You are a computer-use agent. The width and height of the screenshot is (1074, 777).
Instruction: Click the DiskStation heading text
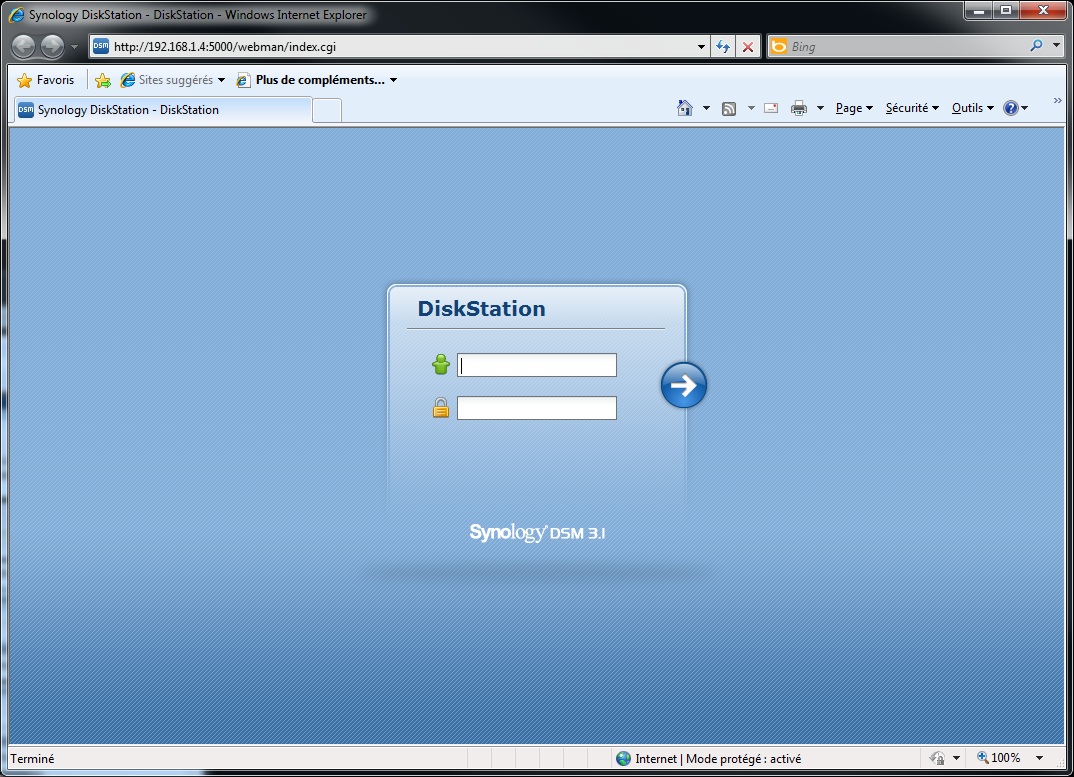point(482,308)
